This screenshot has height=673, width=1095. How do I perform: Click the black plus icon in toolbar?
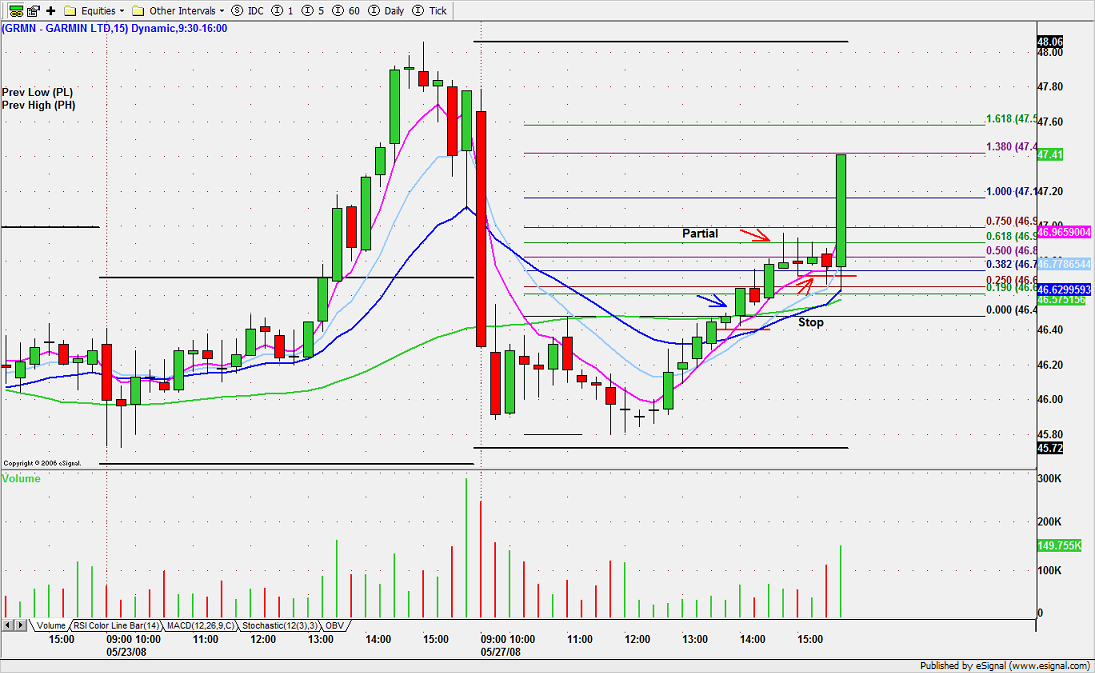pos(50,10)
